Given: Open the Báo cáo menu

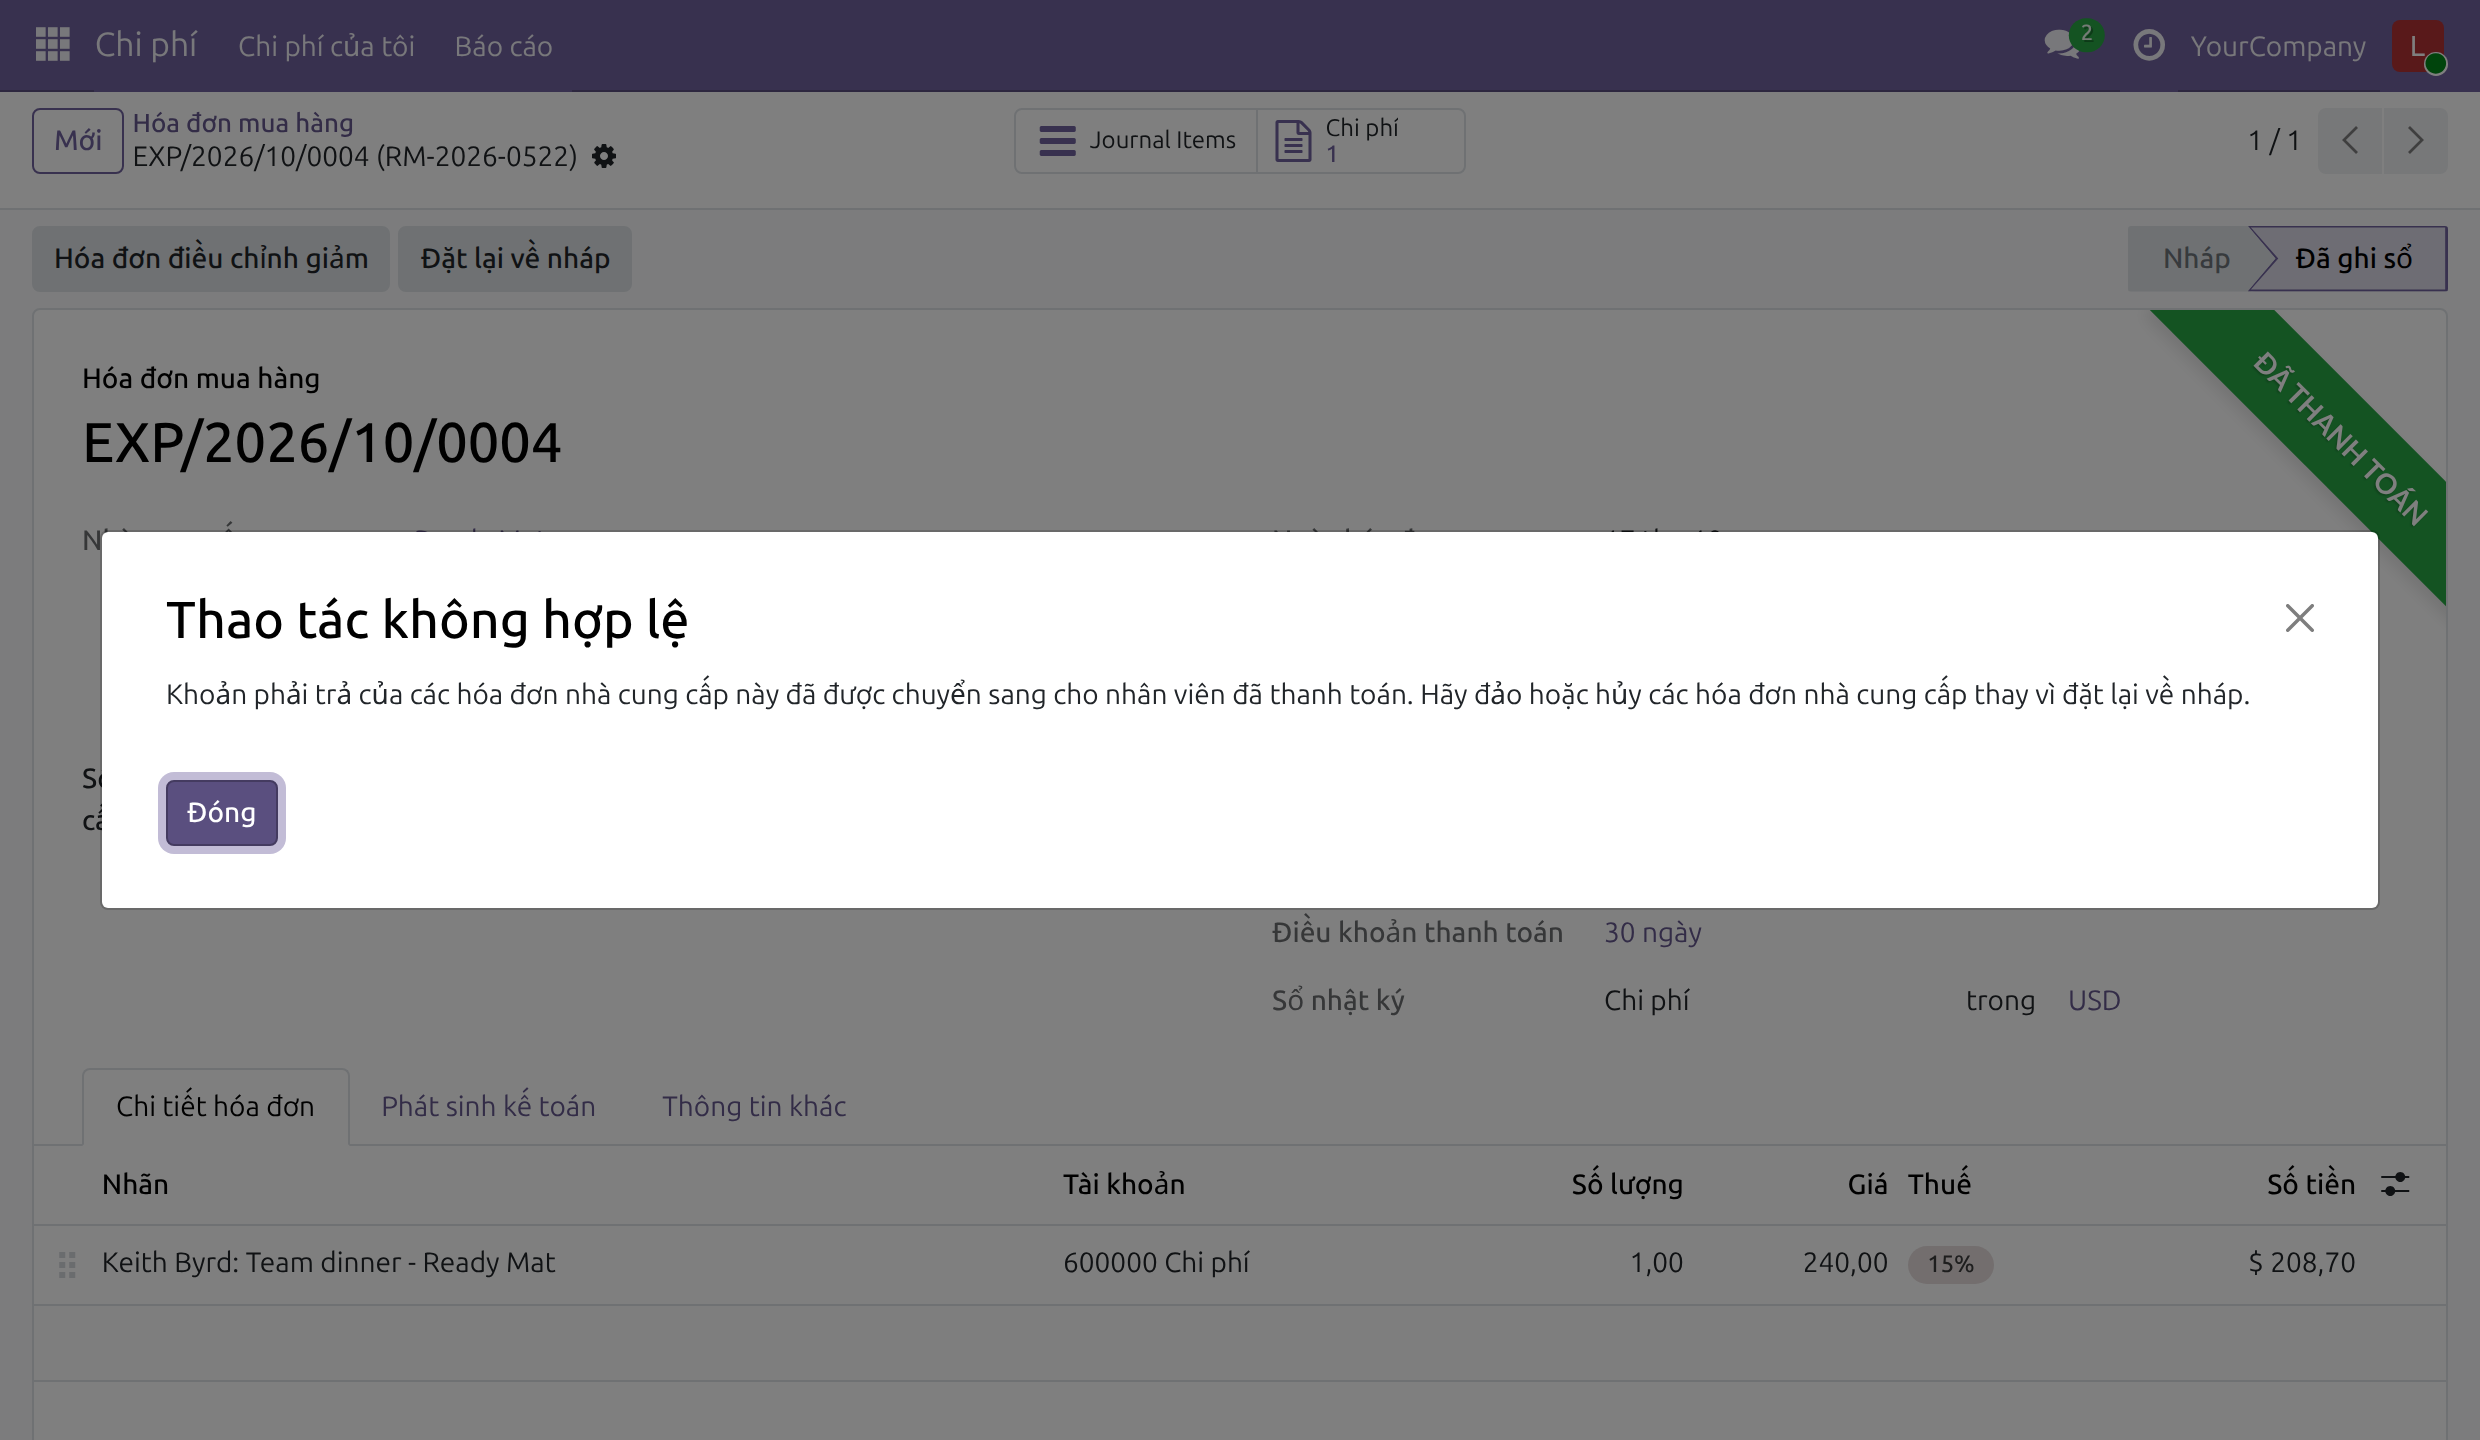Looking at the screenshot, I should (x=503, y=46).
